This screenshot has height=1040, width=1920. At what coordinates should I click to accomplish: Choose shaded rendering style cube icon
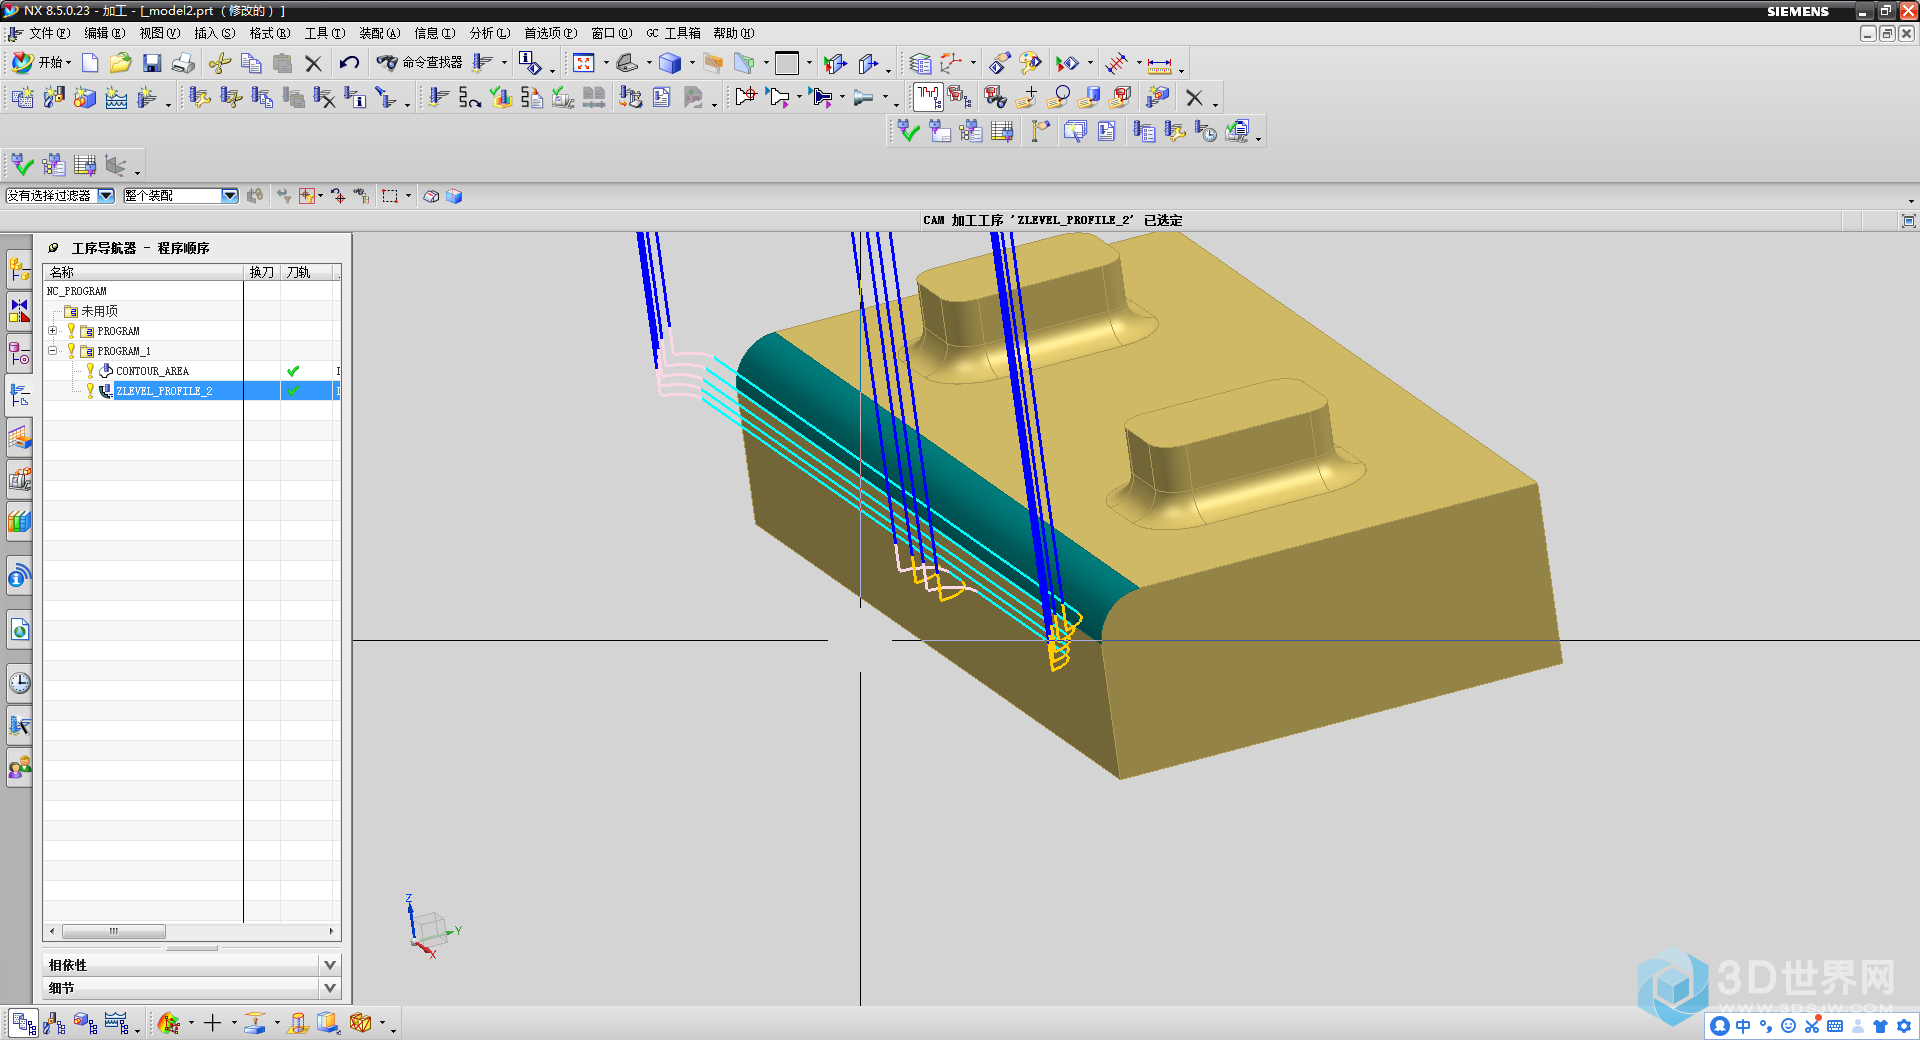click(x=670, y=63)
